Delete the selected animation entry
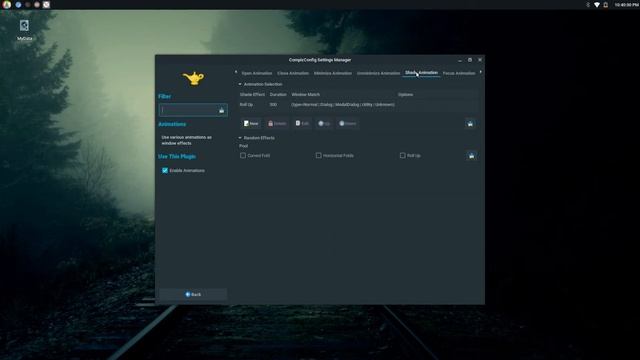 point(277,123)
